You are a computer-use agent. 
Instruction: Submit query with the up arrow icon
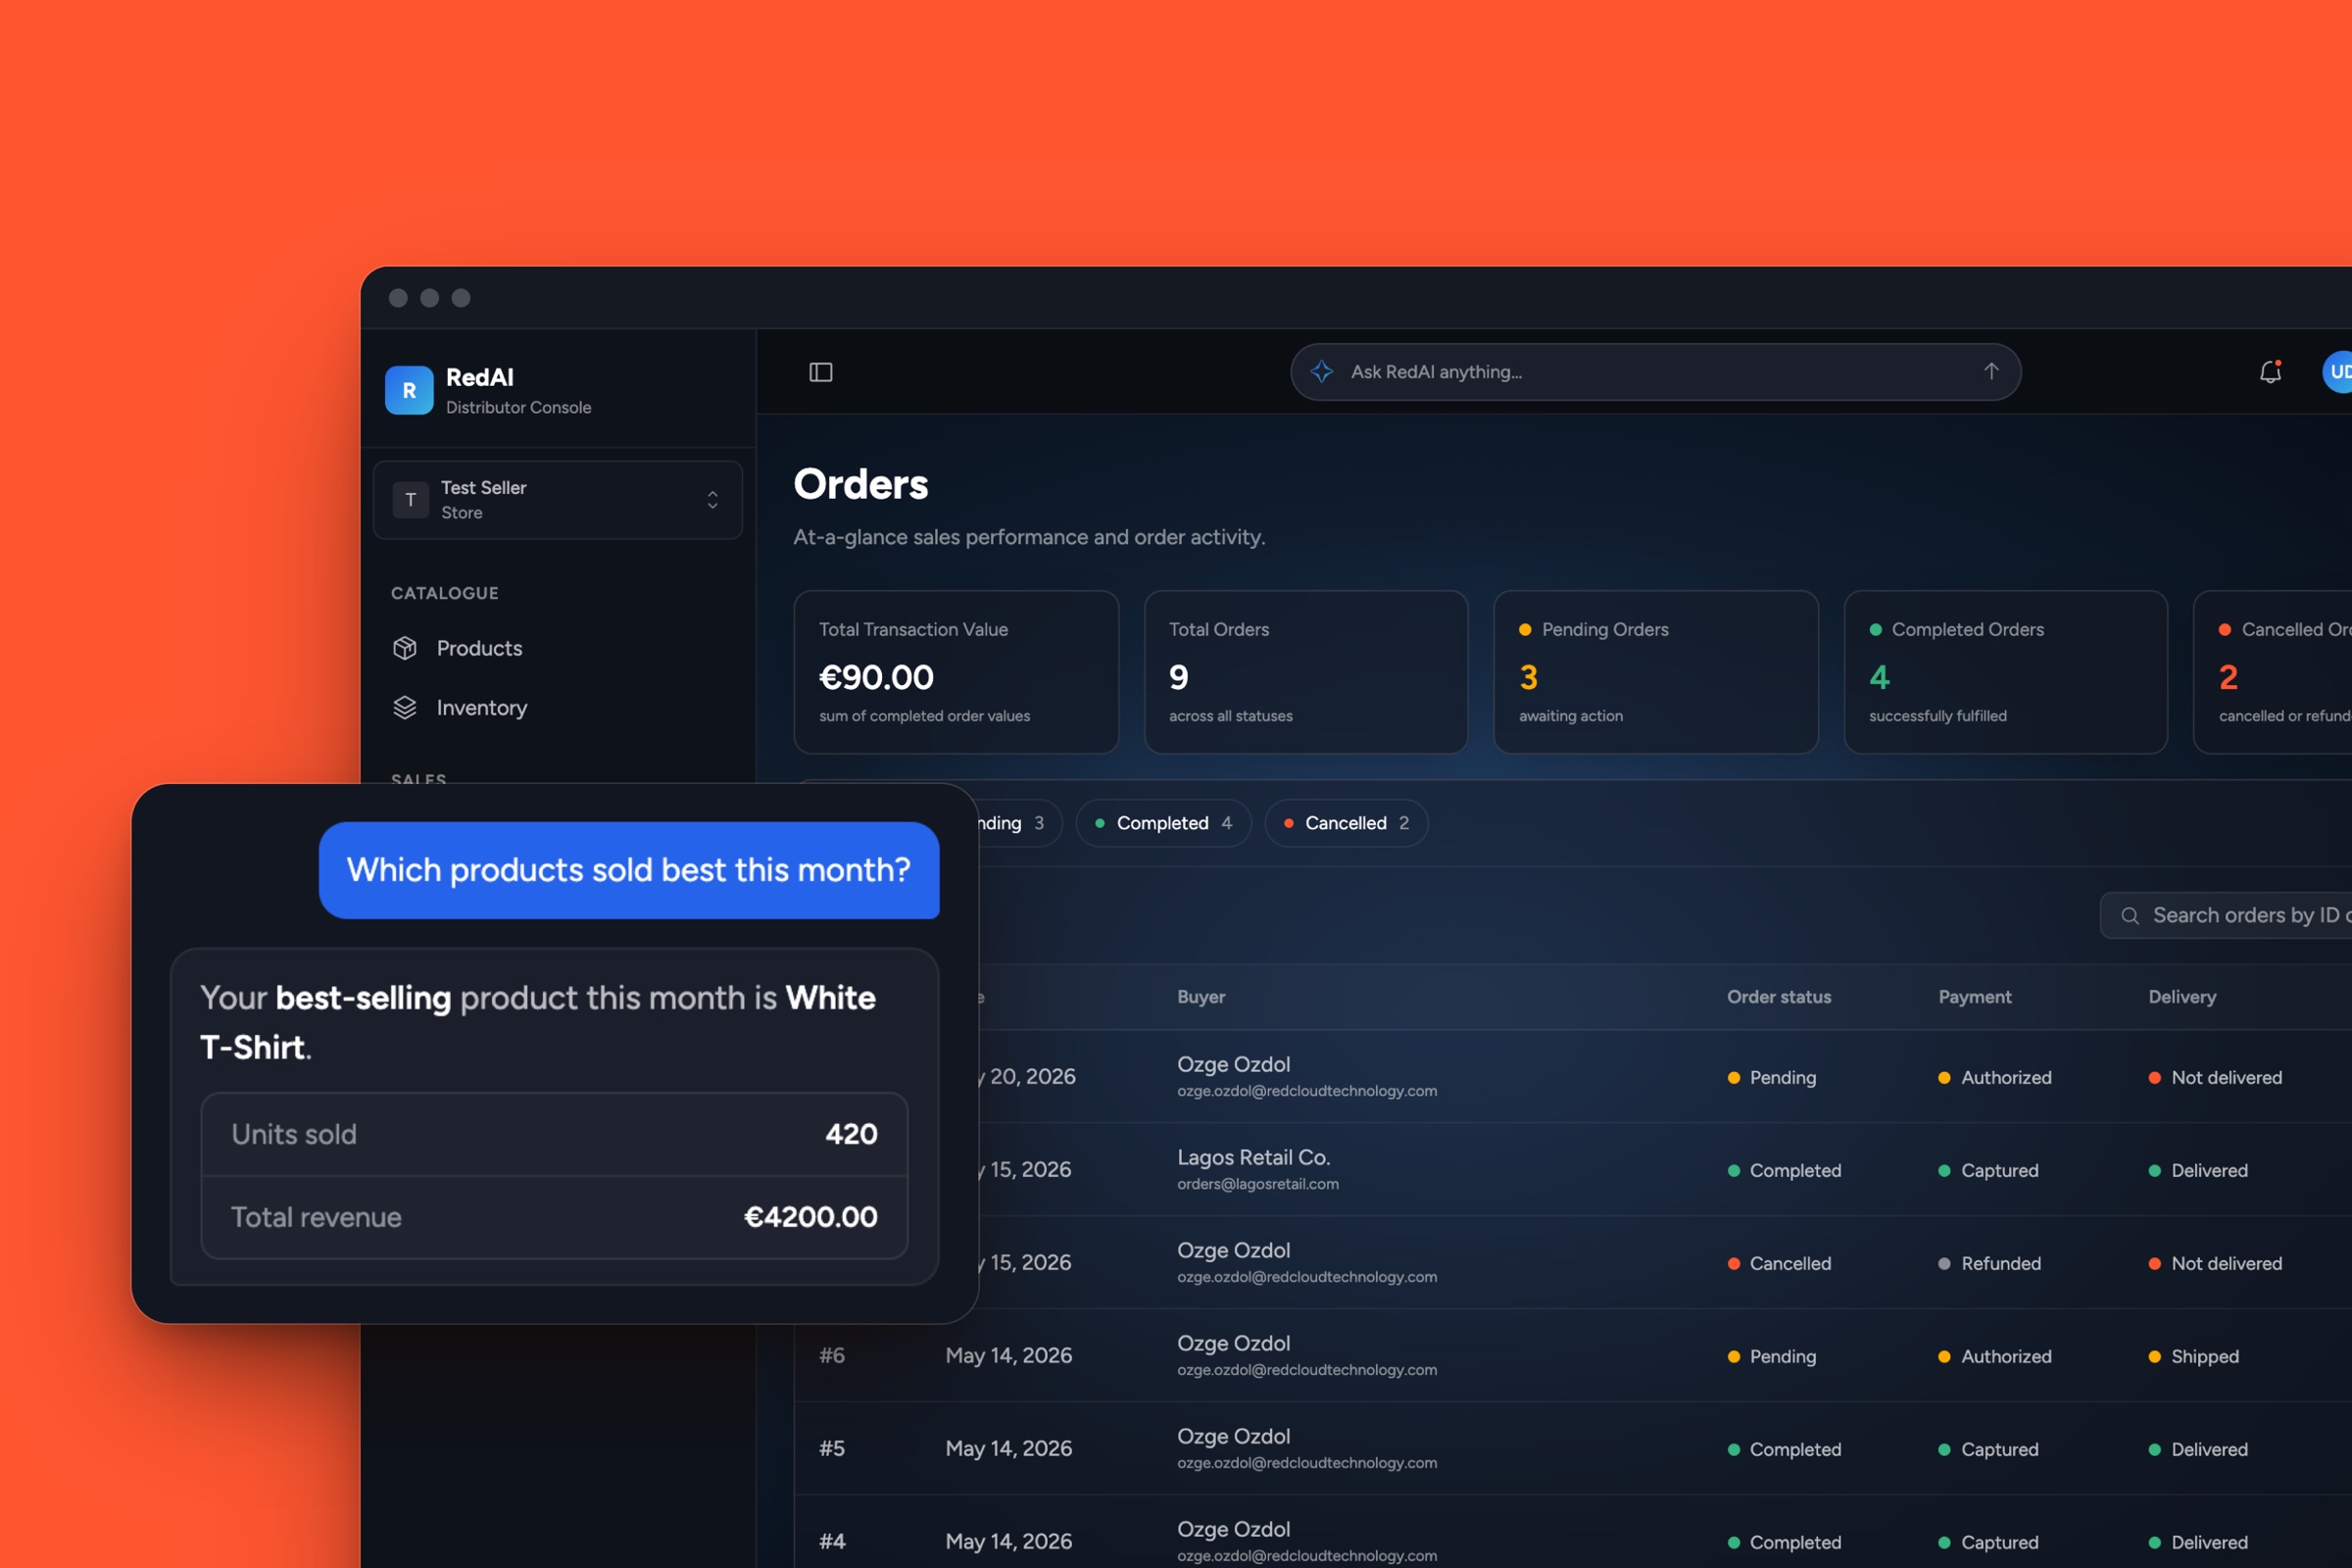point(1990,371)
